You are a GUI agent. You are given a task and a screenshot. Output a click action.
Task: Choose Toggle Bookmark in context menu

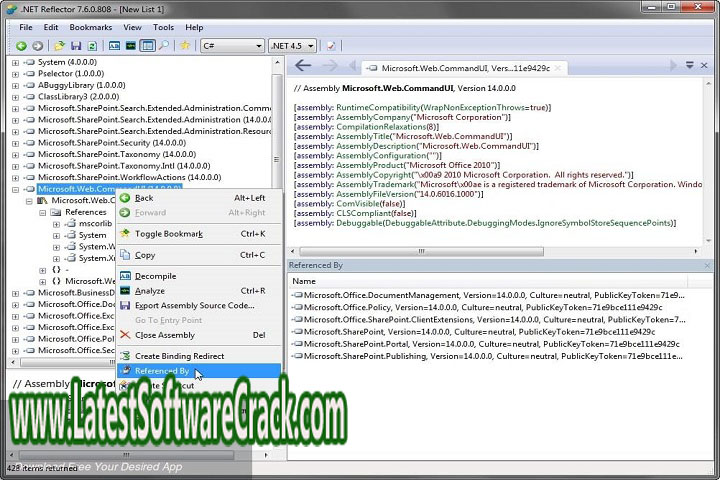(x=199, y=234)
